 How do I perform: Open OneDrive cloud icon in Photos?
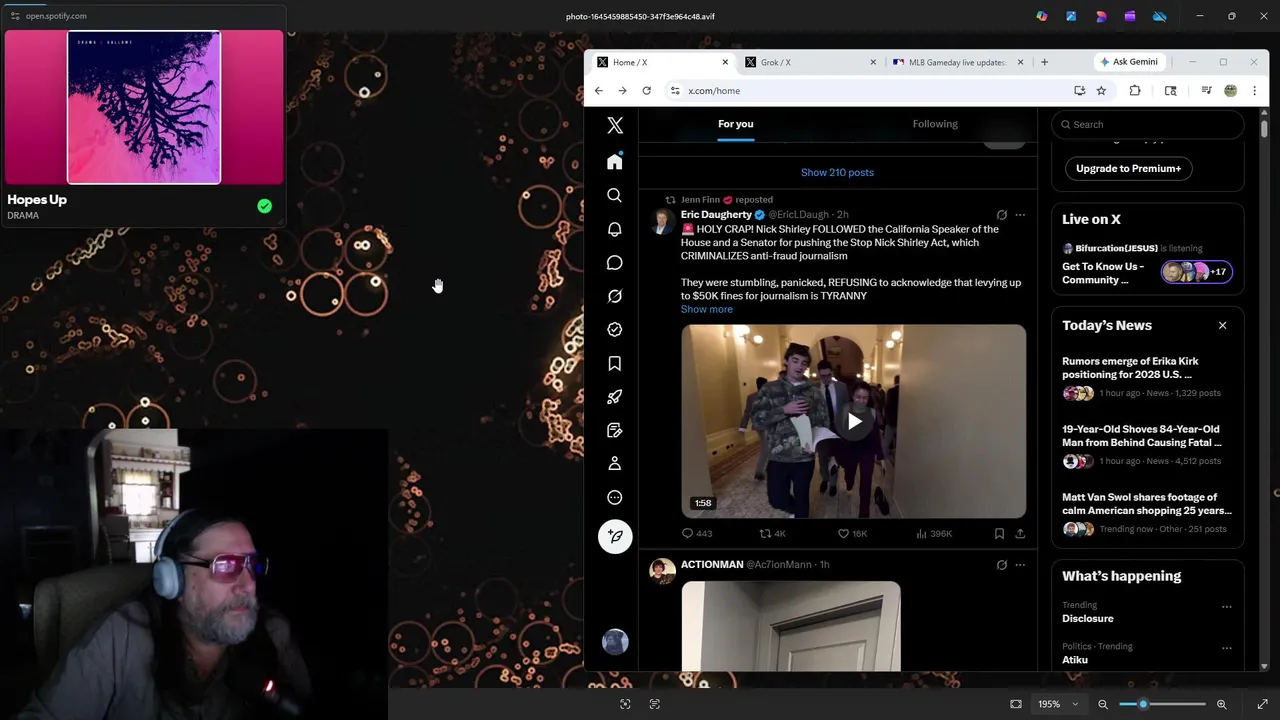pyautogui.click(x=1160, y=16)
